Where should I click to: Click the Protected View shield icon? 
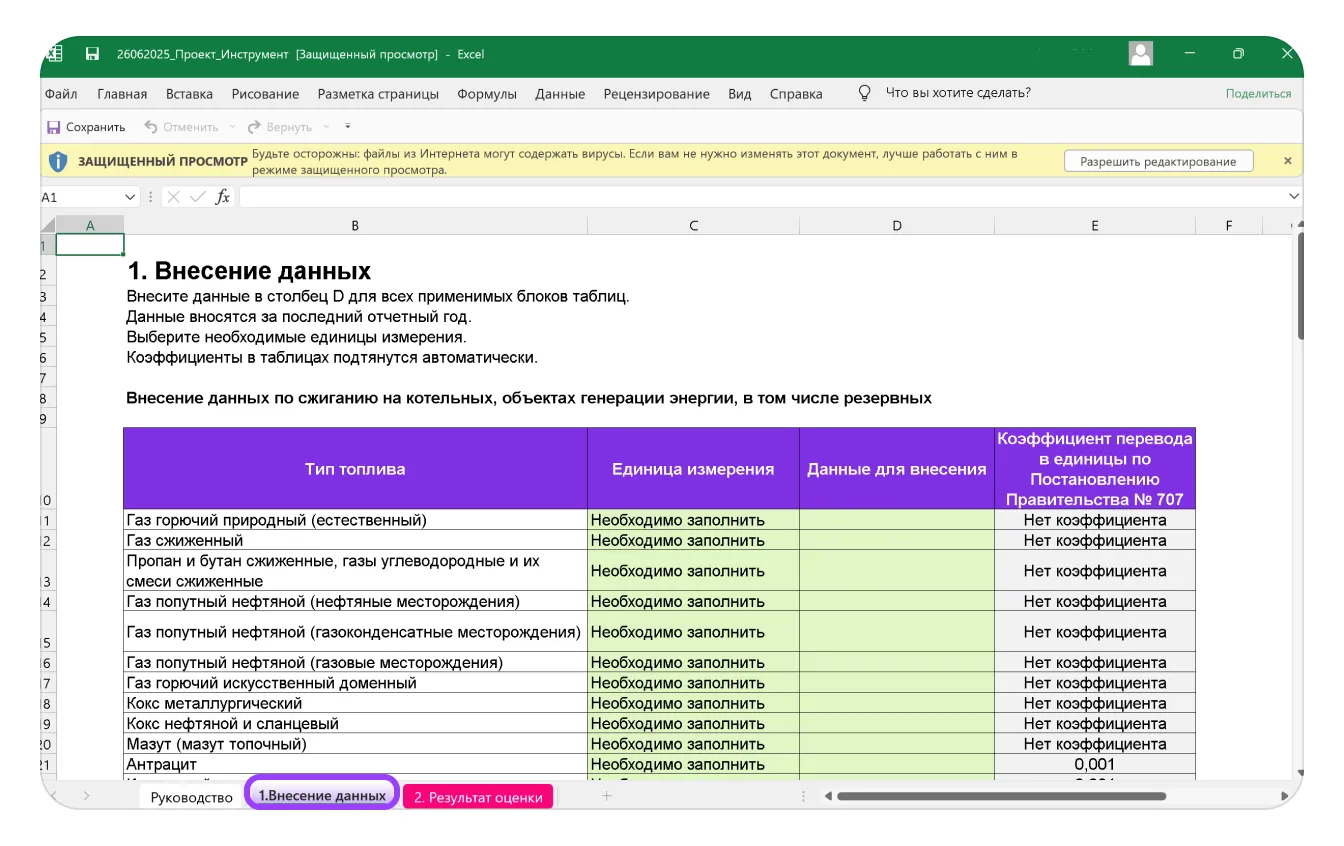[58, 161]
